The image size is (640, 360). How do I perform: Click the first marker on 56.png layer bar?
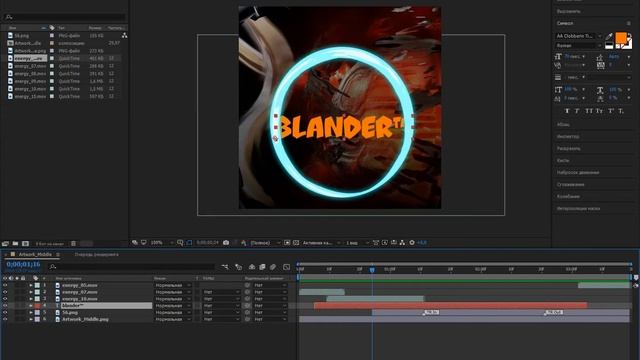(431, 312)
